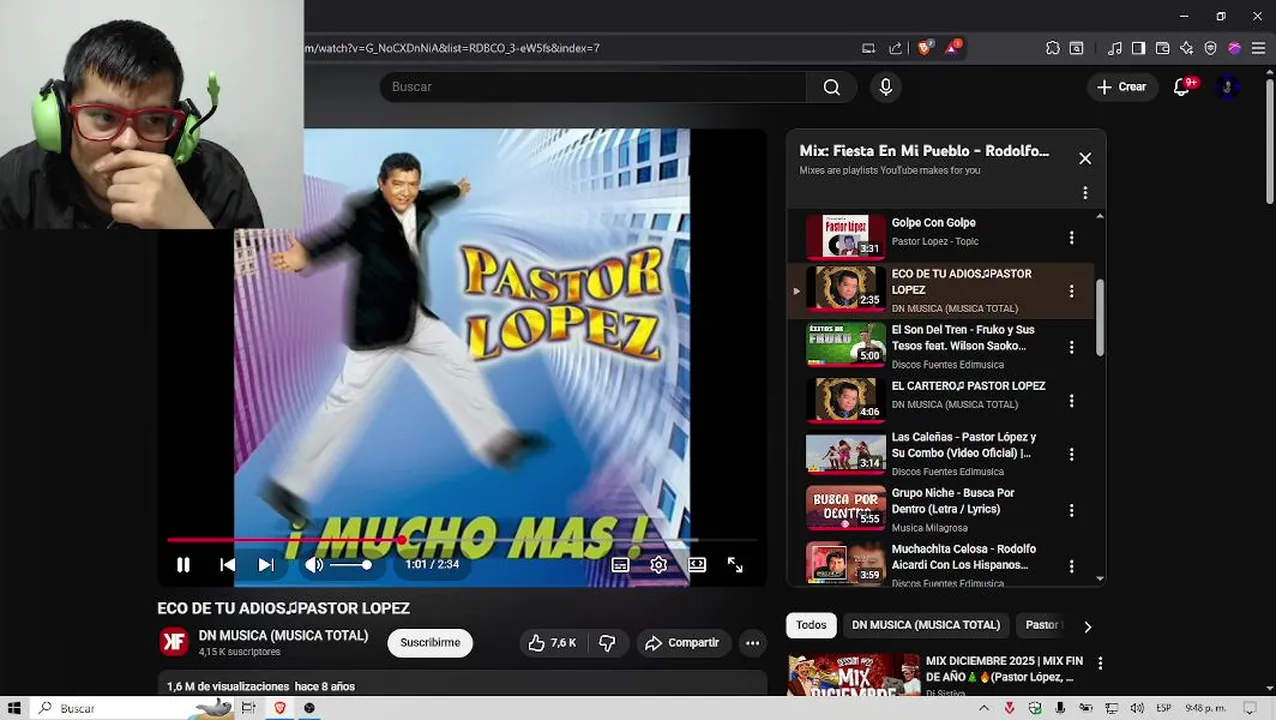Open the YouTube account avatar menu
This screenshot has width=1276, height=720.
point(1227,87)
